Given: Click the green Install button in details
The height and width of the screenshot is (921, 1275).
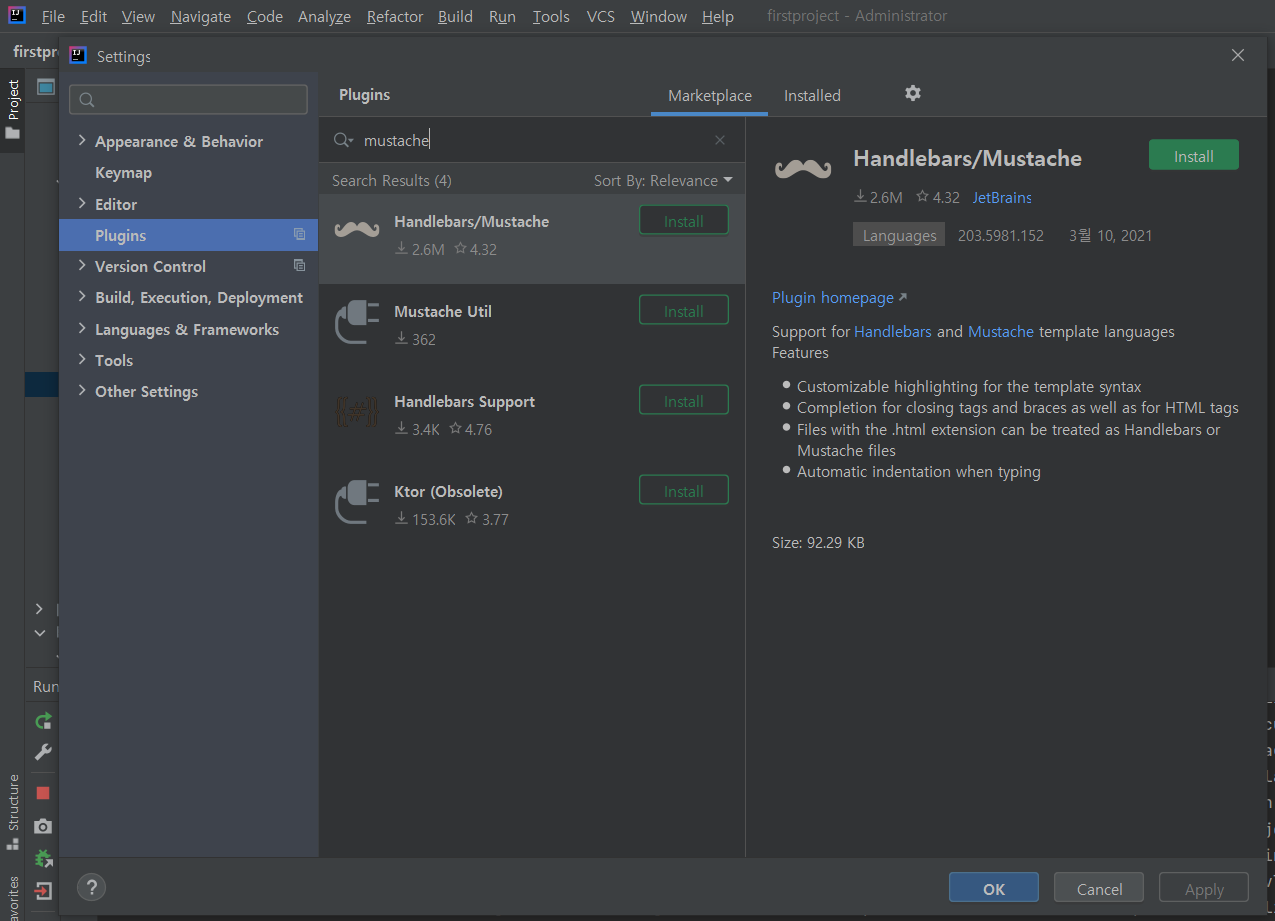Looking at the screenshot, I should 1194,156.
